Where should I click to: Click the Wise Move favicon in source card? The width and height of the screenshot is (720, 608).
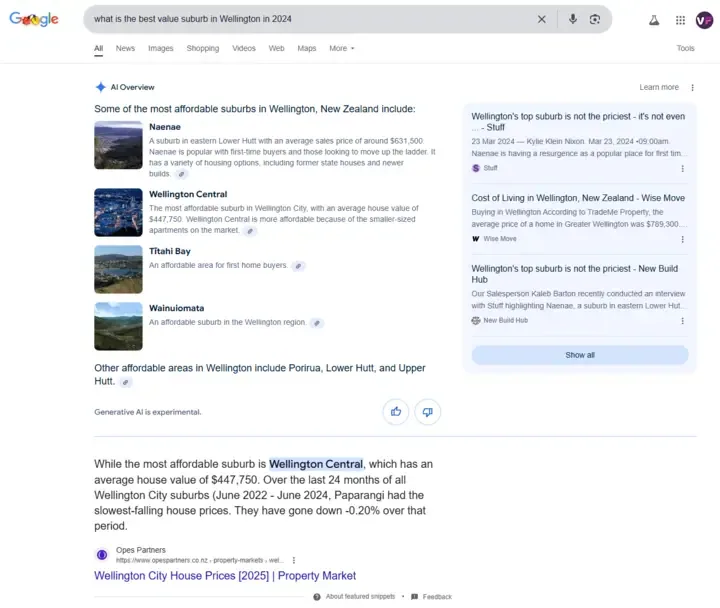point(476,239)
